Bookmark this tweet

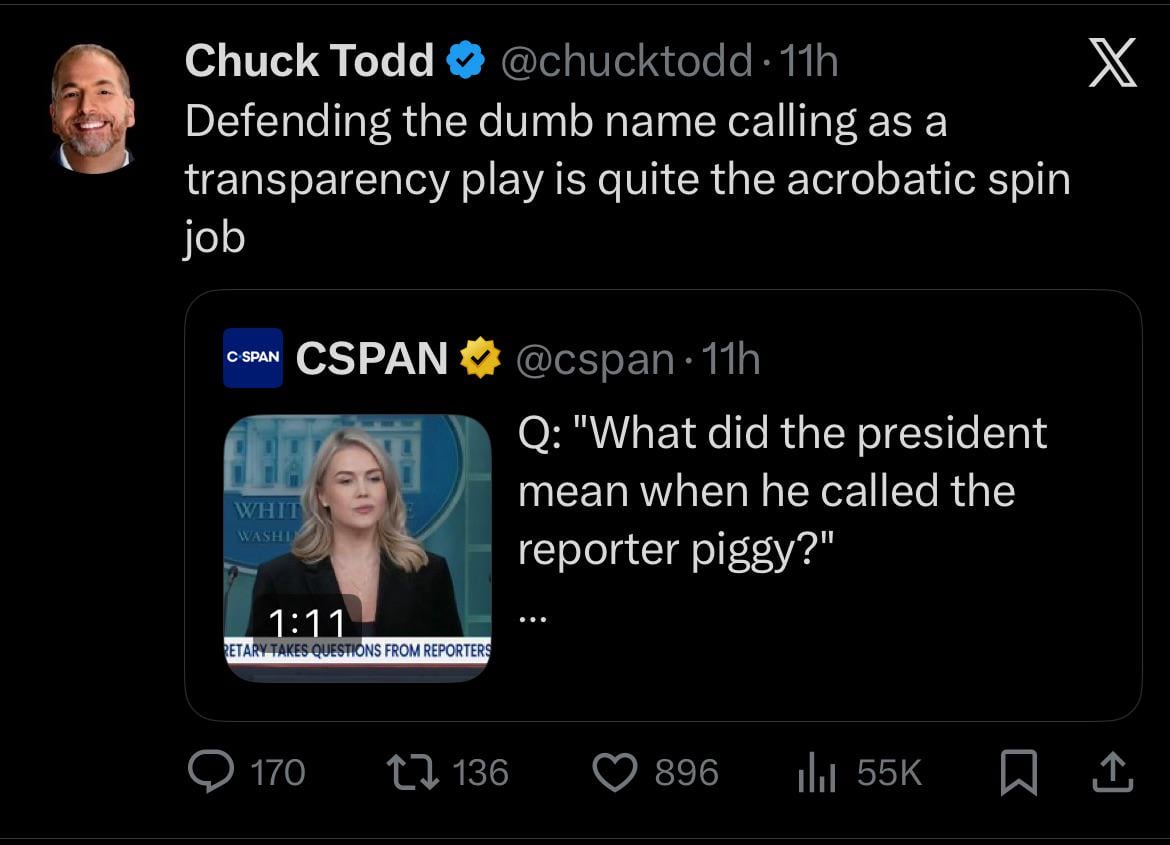1018,772
